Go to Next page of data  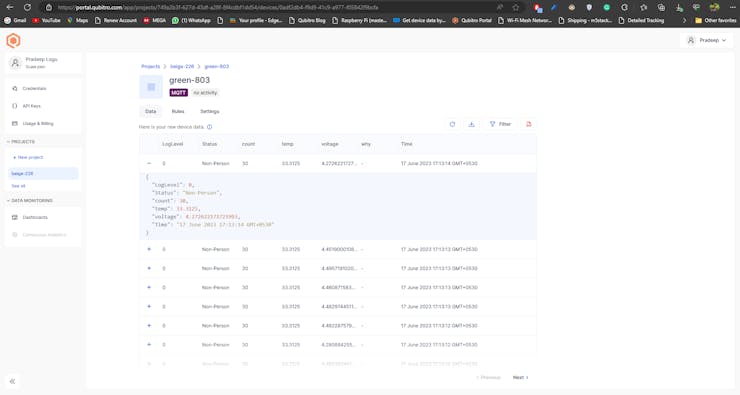[521, 378]
